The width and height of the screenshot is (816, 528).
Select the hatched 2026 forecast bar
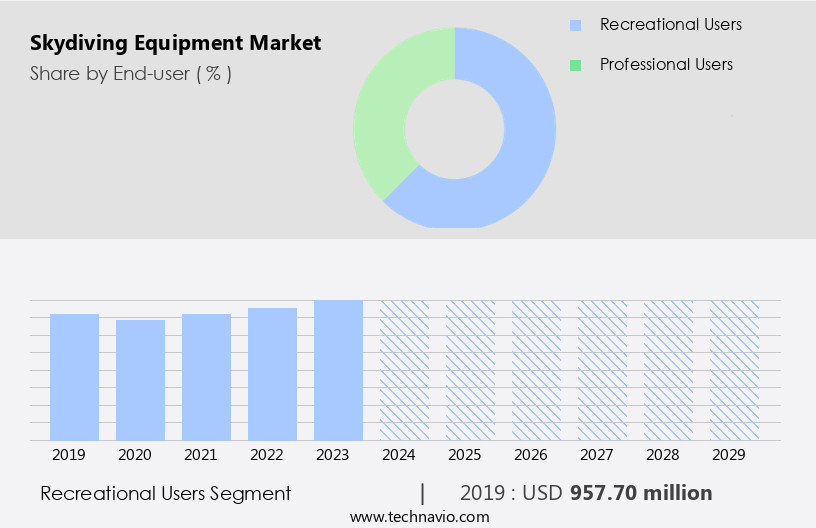click(536, 370)
